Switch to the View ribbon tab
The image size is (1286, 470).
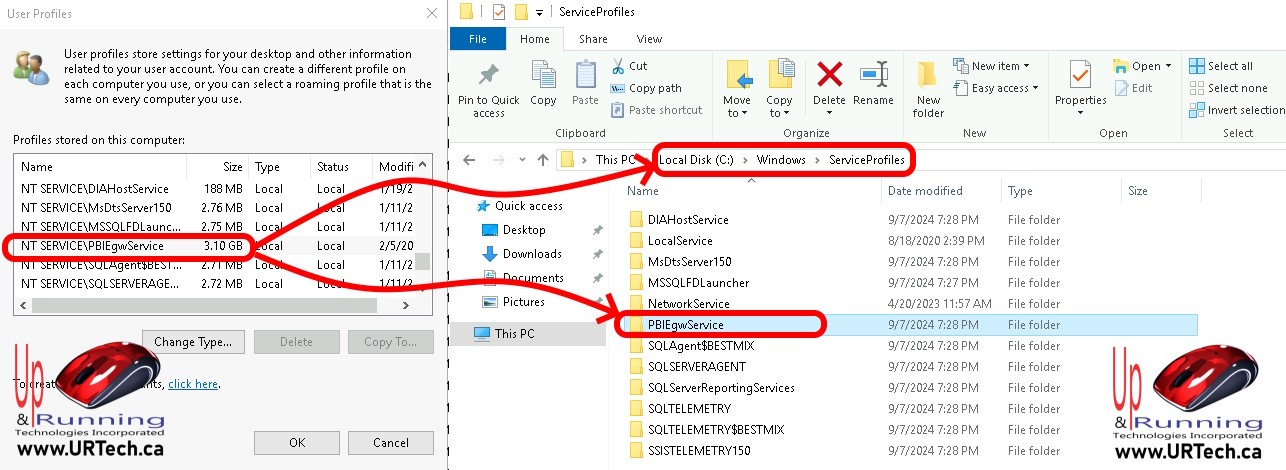(649, 39)
